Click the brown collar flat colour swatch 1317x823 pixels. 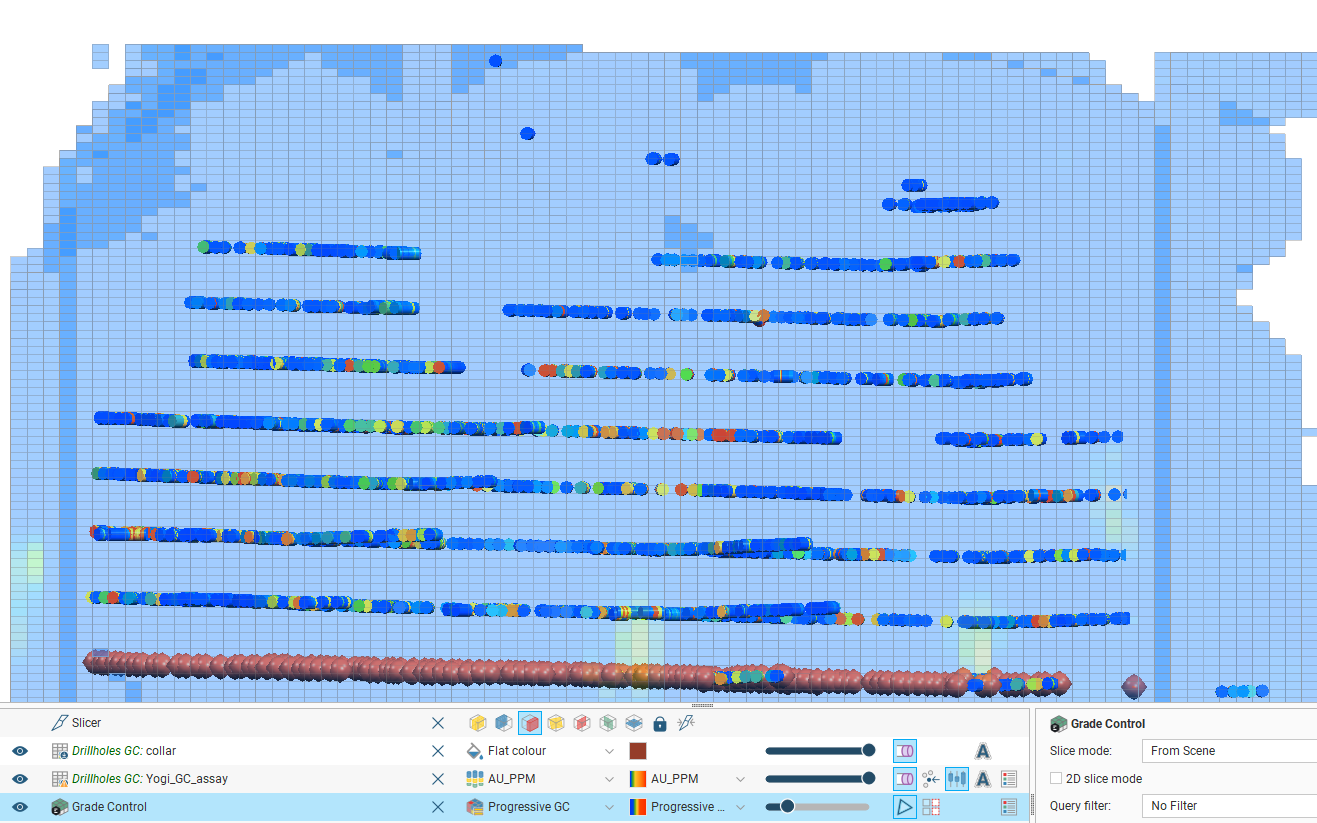coord(638,751)
